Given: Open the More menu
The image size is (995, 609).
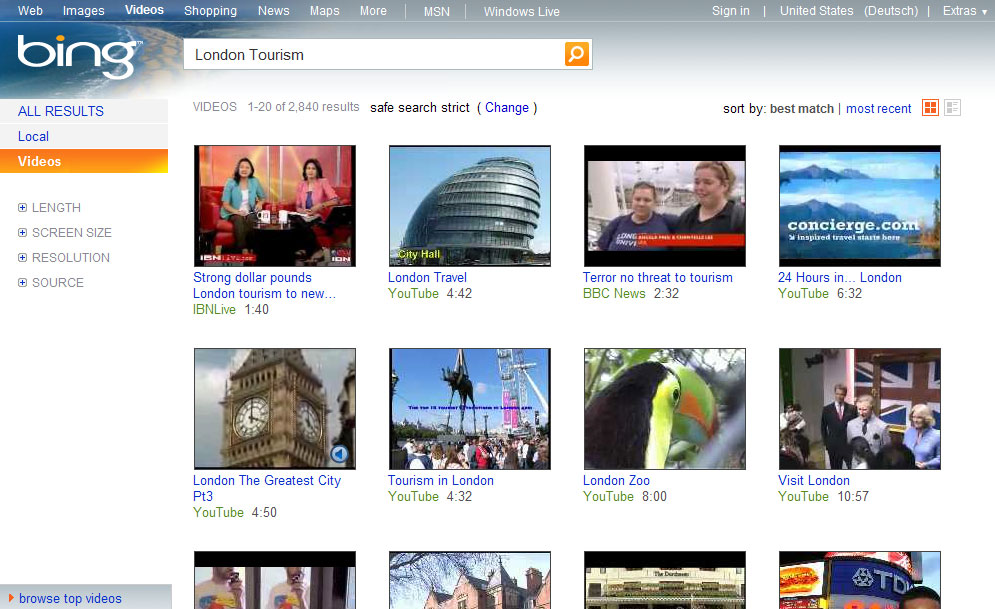Looking at the screenshot, I should pos(373,11).
